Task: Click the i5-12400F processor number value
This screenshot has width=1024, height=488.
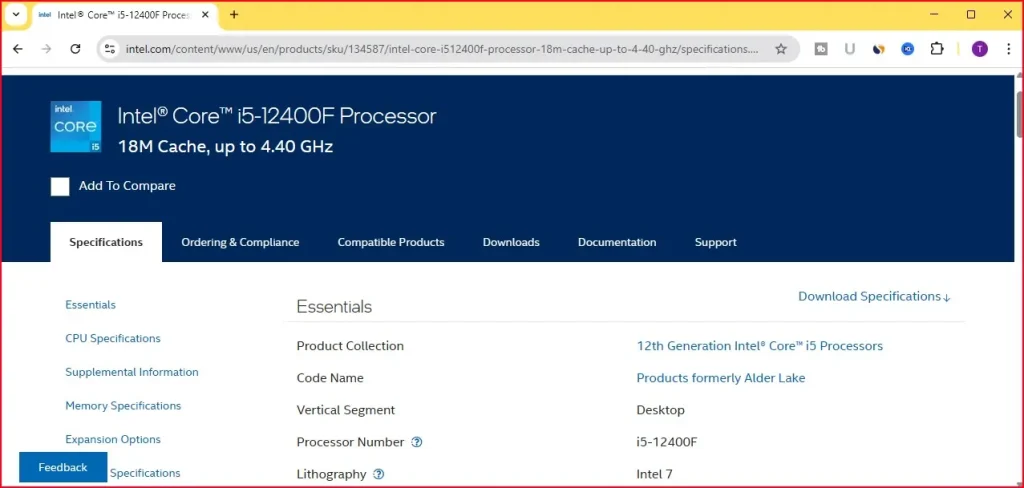Action: [x=667, y=442]
